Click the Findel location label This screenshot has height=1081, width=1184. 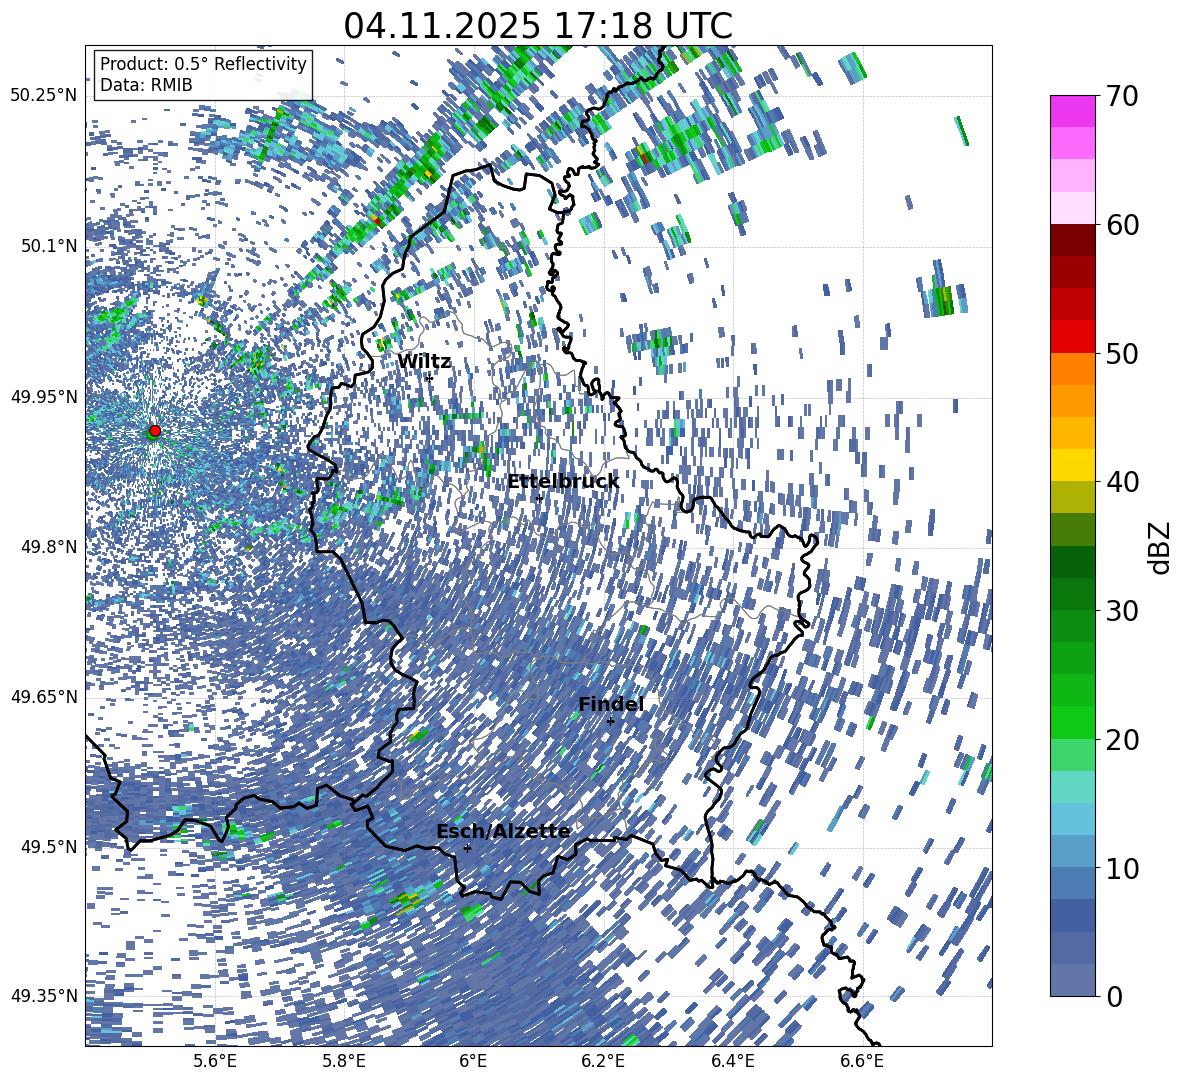click(x=611, y=704)
